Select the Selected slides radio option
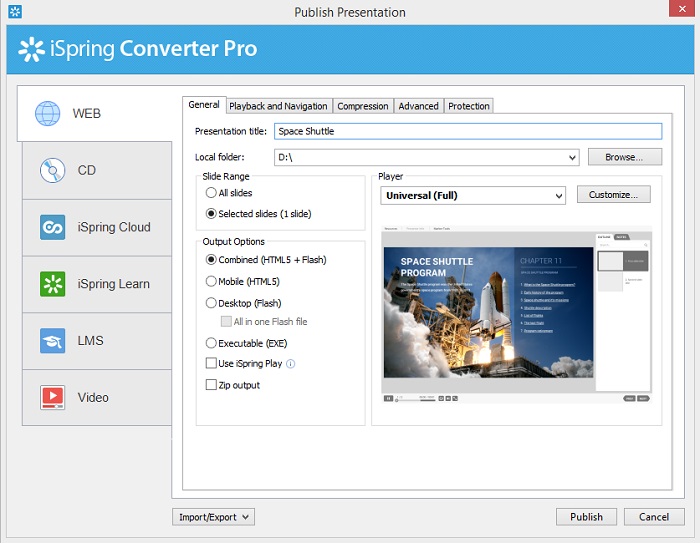This screenshot has height=543, width=700. (211, 213)
